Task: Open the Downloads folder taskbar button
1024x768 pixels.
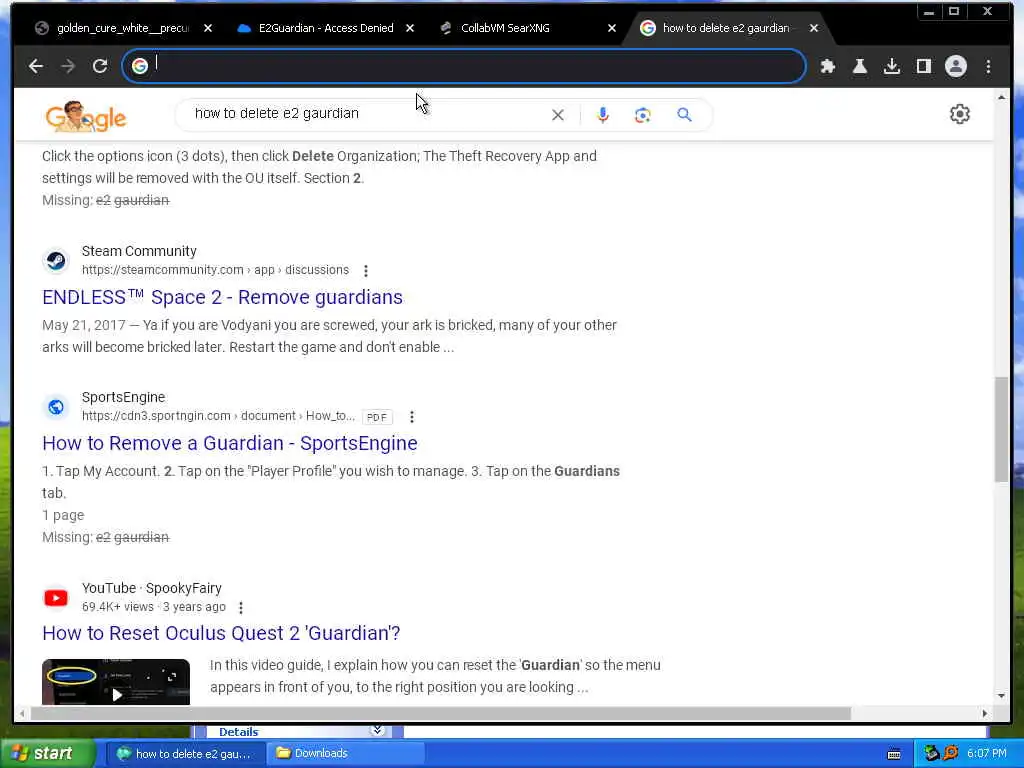Action: pos(345,754)
